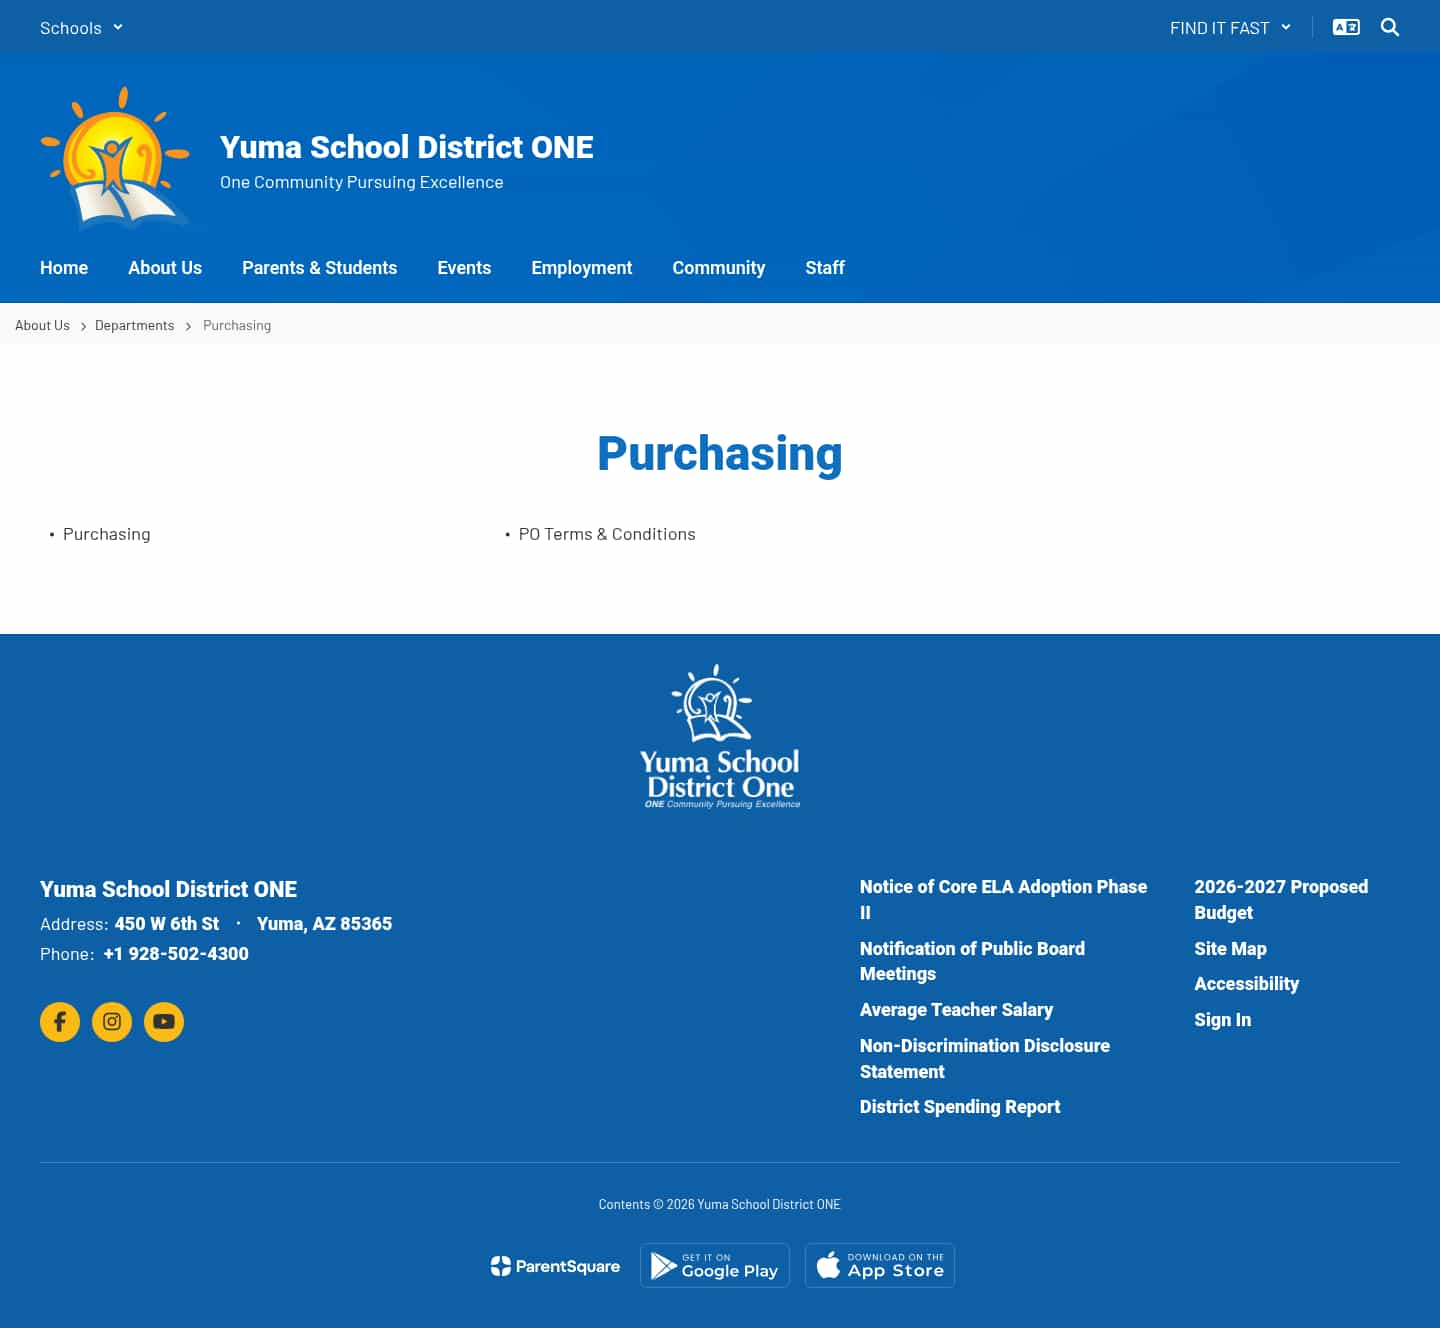
Task: Click the large Purchasing page heading
Action: 720,454
